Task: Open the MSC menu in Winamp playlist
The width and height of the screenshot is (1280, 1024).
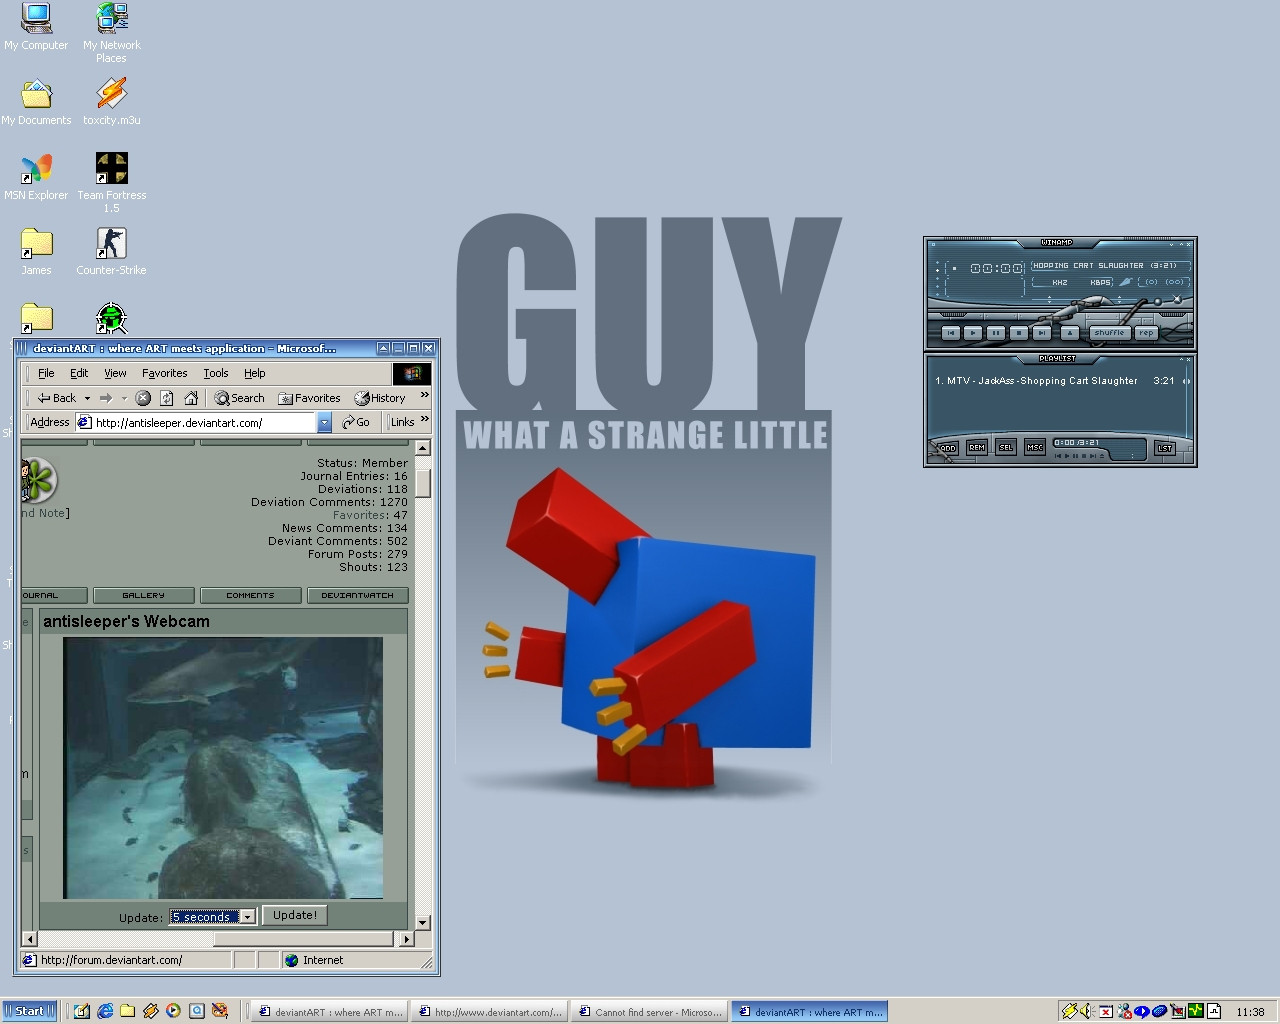Action: click(1035, 447)
